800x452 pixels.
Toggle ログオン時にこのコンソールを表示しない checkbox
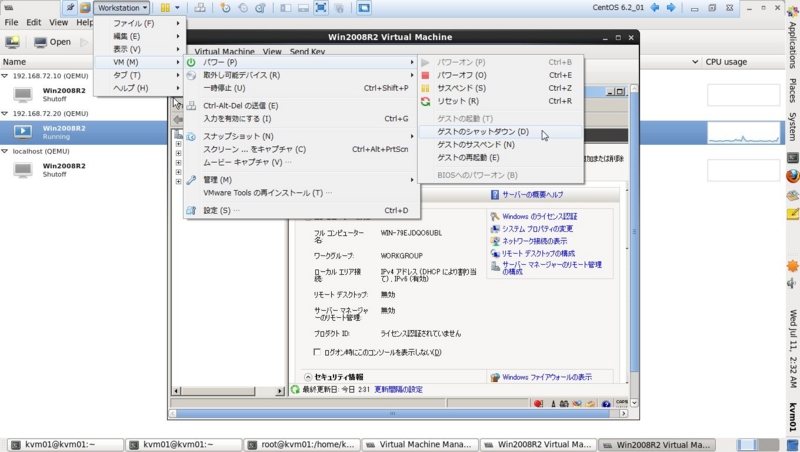(317, 352)
